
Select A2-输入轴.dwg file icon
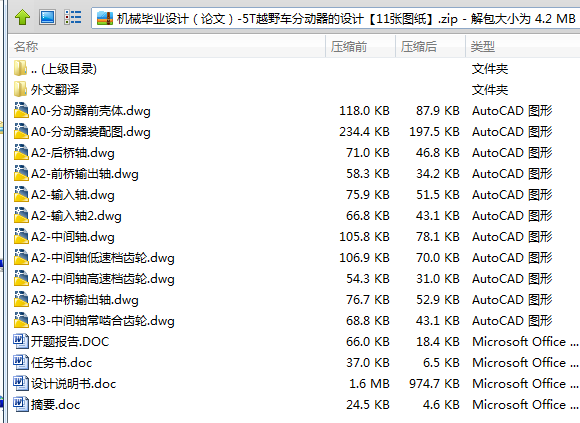pyautogui.click(x=21, y=194)
